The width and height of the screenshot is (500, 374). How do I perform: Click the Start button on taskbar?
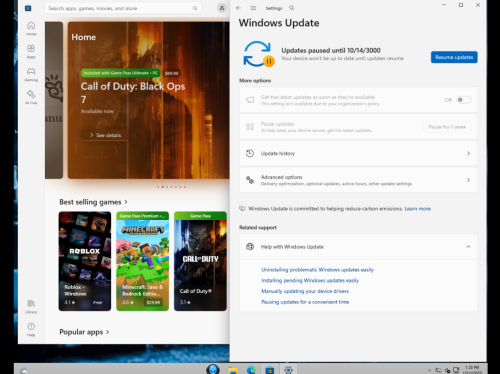coord(213,369)
